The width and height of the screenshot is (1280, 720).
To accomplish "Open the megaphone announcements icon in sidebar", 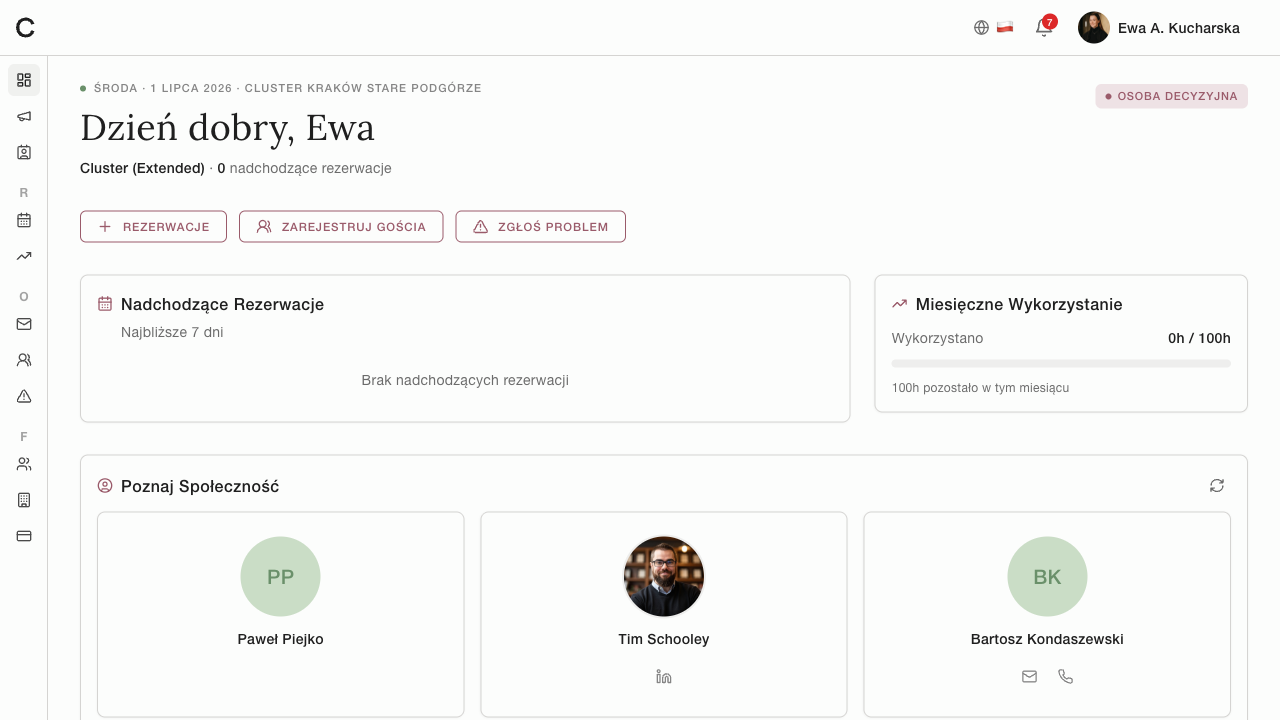I will point(24,116).
